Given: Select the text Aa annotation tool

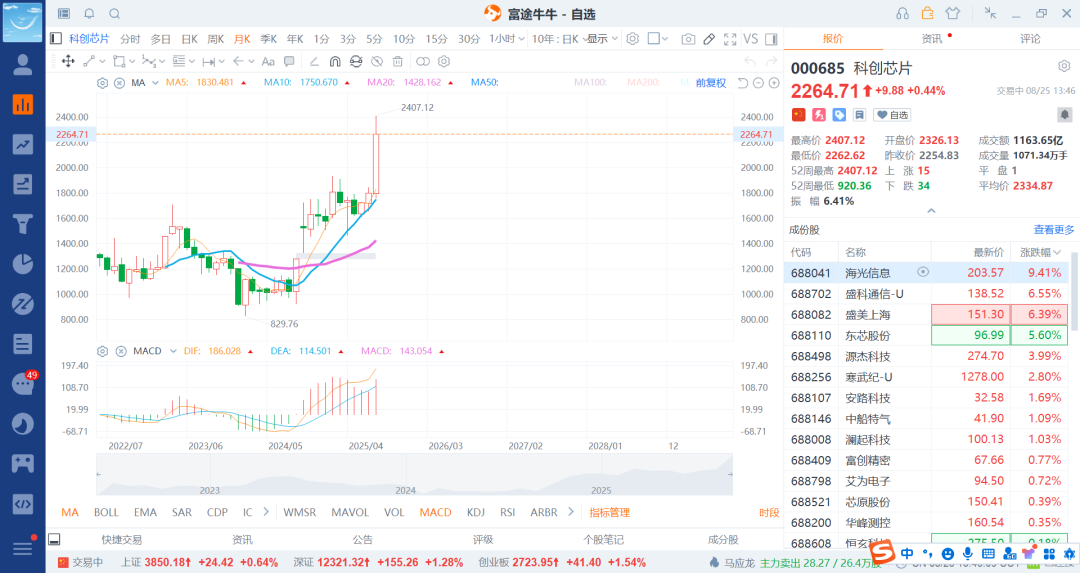Looking at the screenshot, I should [x=268, y=61].
